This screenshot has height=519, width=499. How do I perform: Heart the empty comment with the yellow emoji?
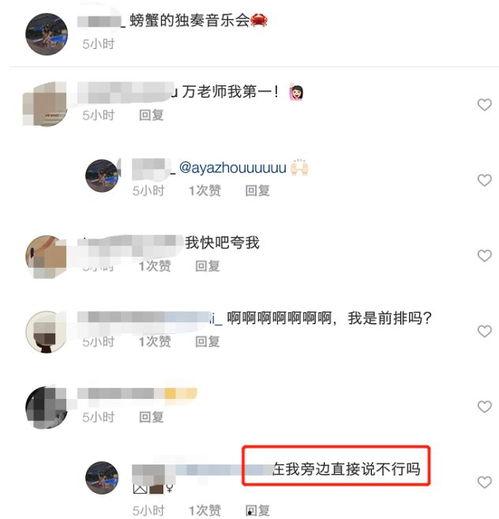[x=484, y=407]
